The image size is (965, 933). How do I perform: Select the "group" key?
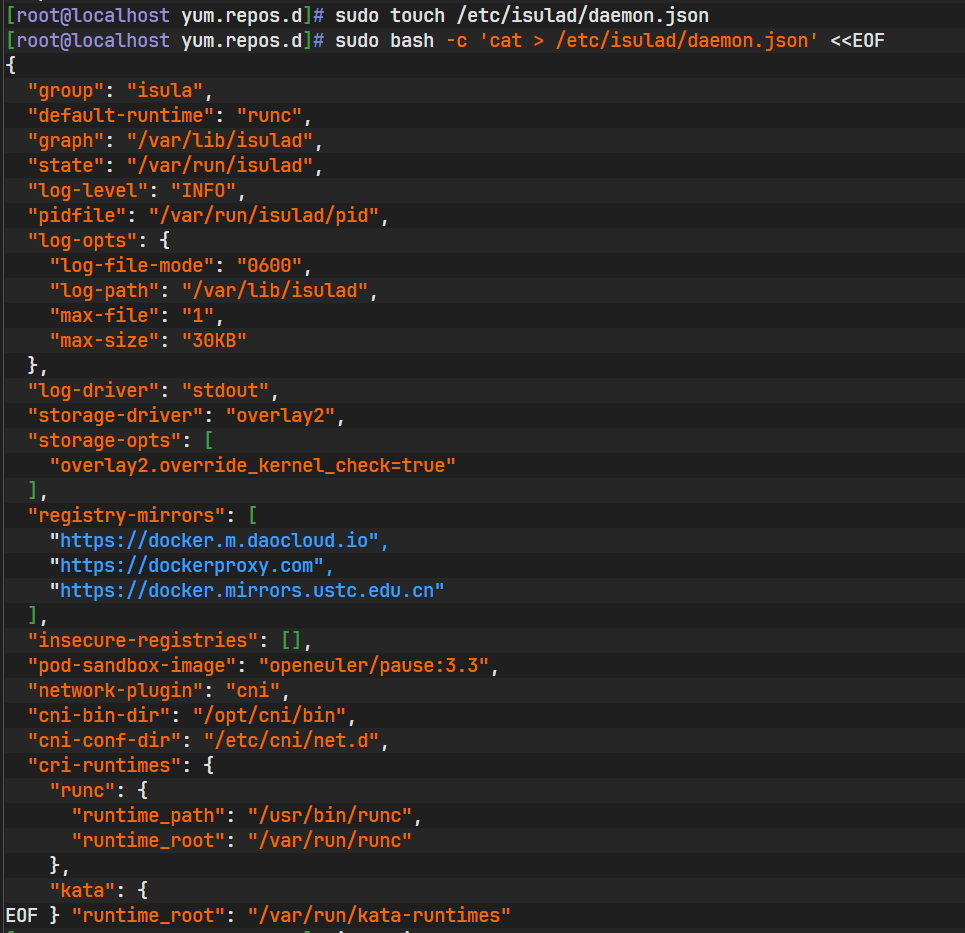tap(66, 90)
